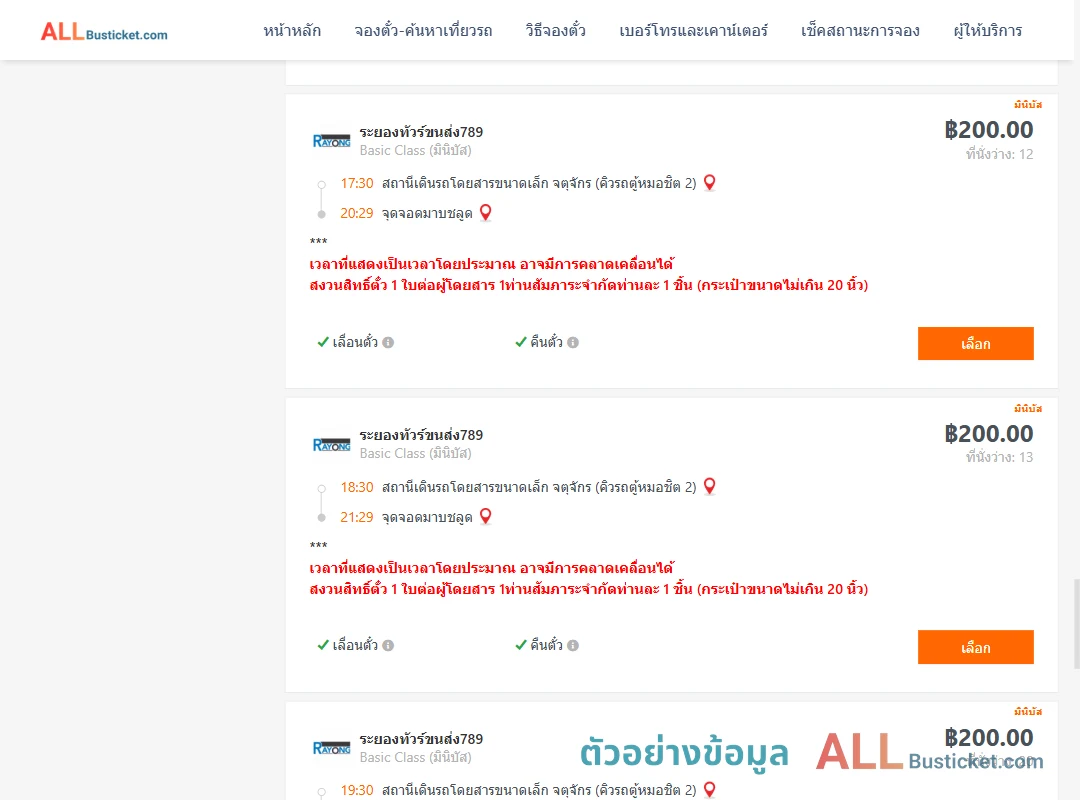Click ที่นั่งว่าง: 13 seats text
This screenshot has width=1080, height=800.
pos(999,457)
